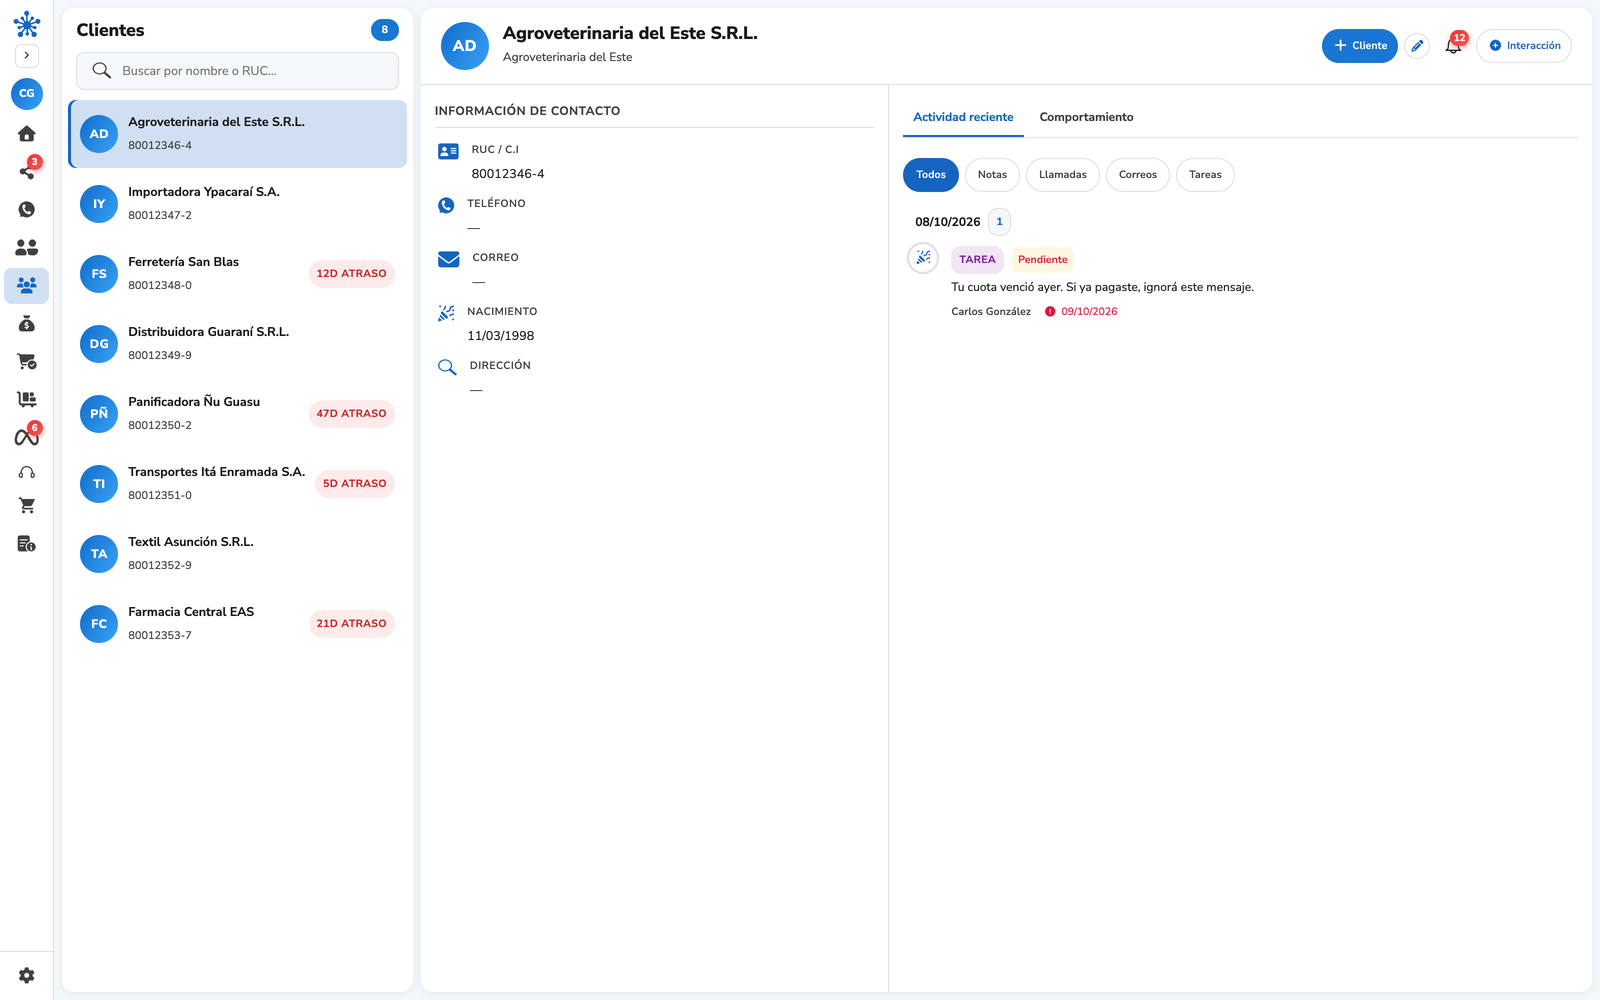Expand the sidebar with the chevron

[27, 56]
